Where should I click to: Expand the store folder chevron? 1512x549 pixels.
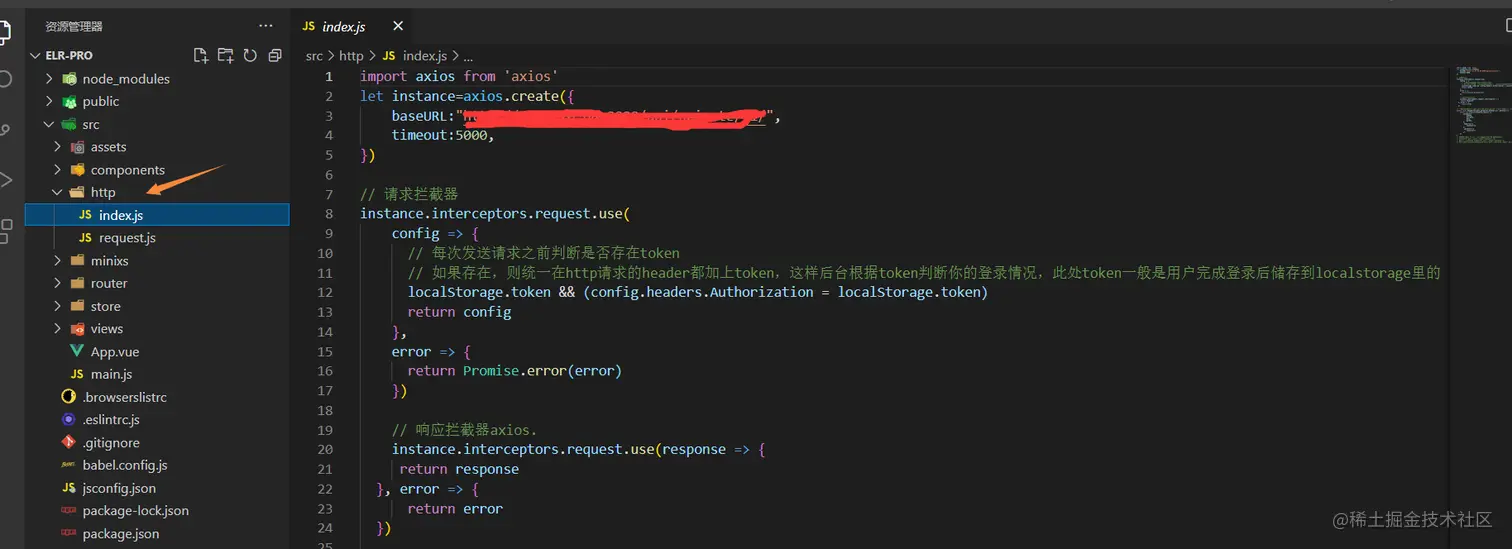pyautogui.click(x=58, y=306)
